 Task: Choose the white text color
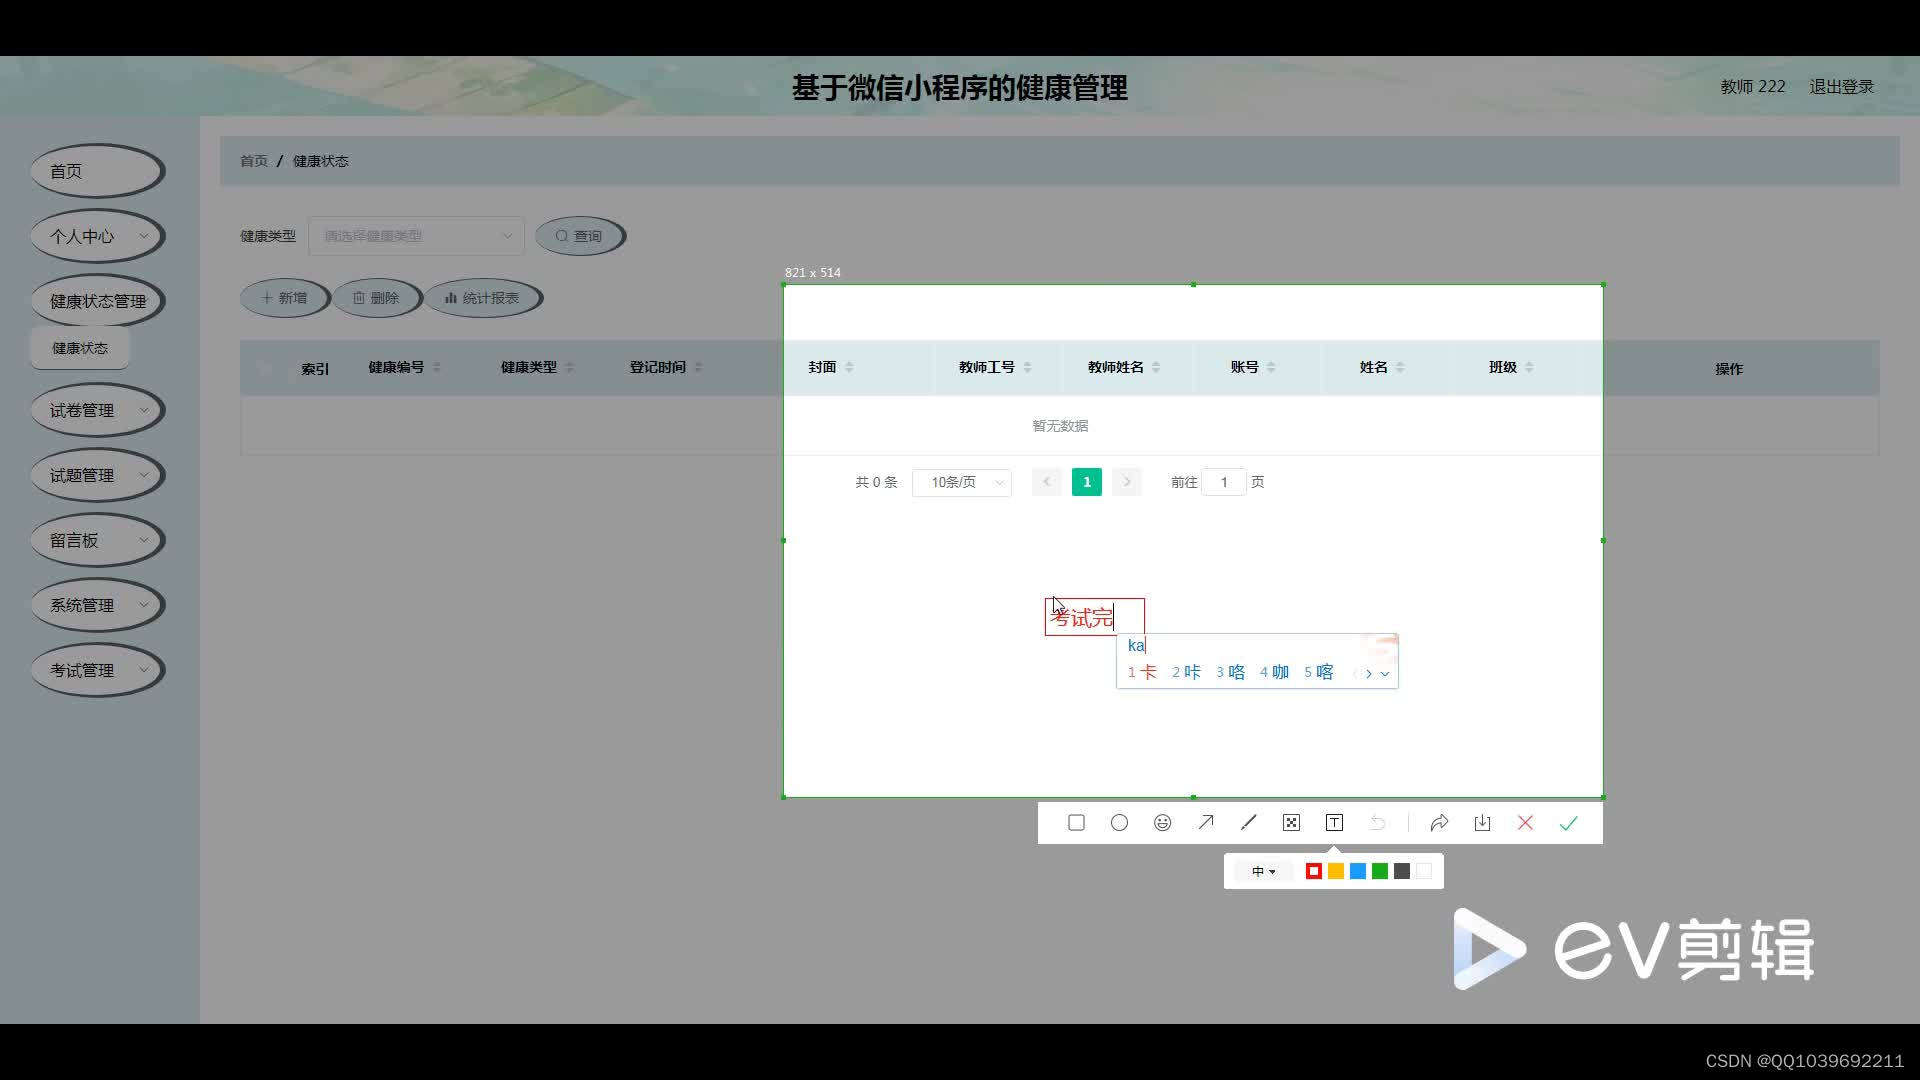click(1424, 872)
